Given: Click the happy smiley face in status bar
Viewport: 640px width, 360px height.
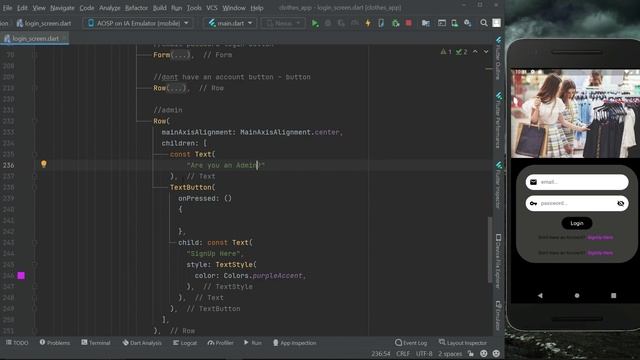Looking at the screenshot, I should pos(484,354).
